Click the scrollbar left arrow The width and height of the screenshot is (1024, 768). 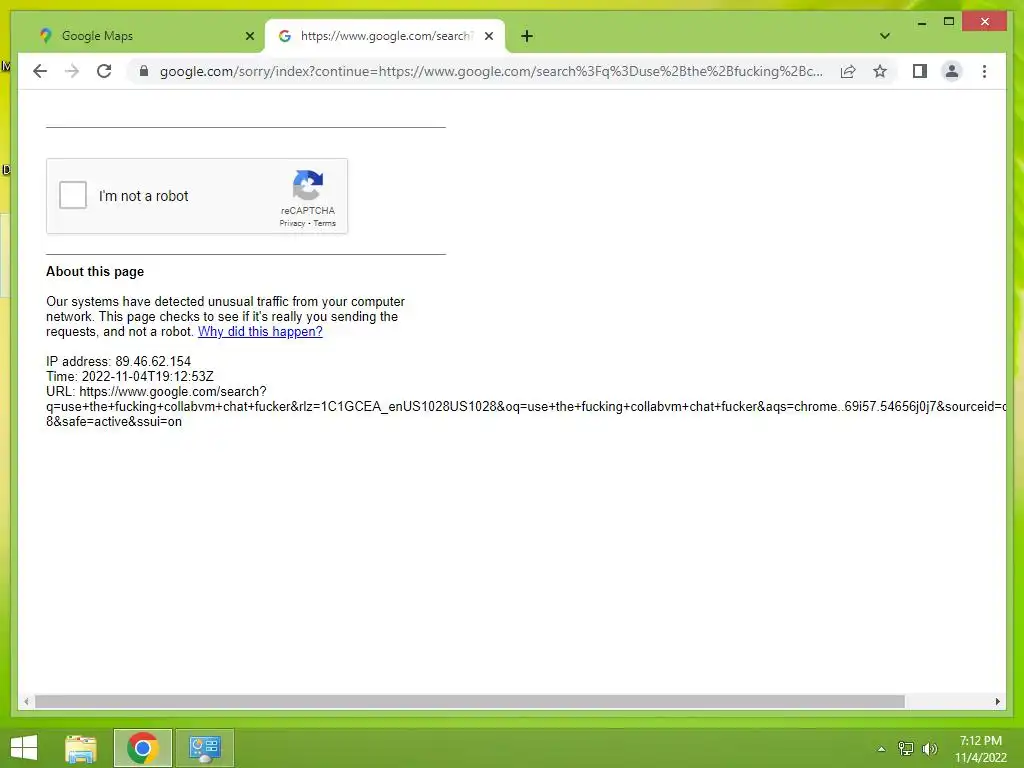pyautogui.click(x=26, y=701)
